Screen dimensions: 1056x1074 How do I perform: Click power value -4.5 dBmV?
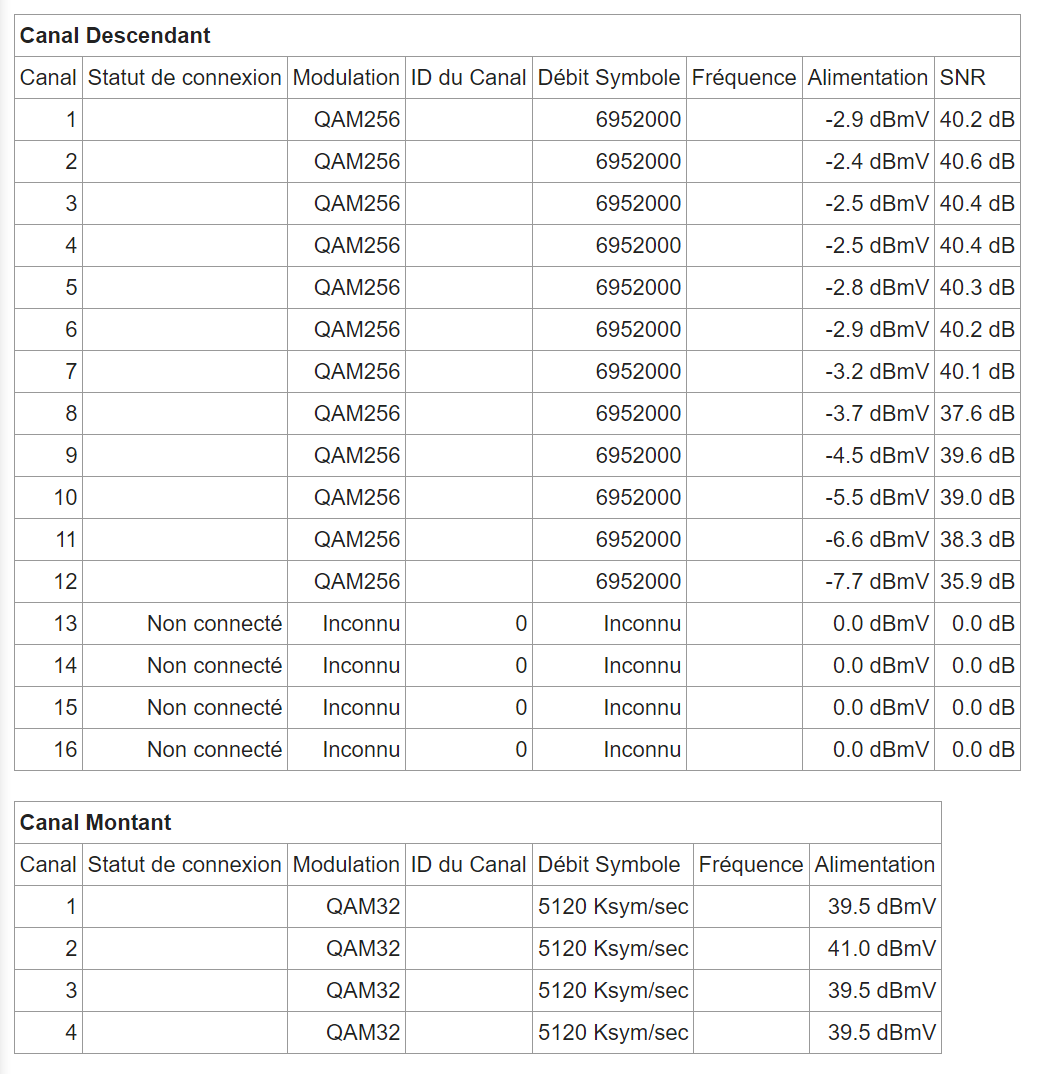click(x=877, y=455)
